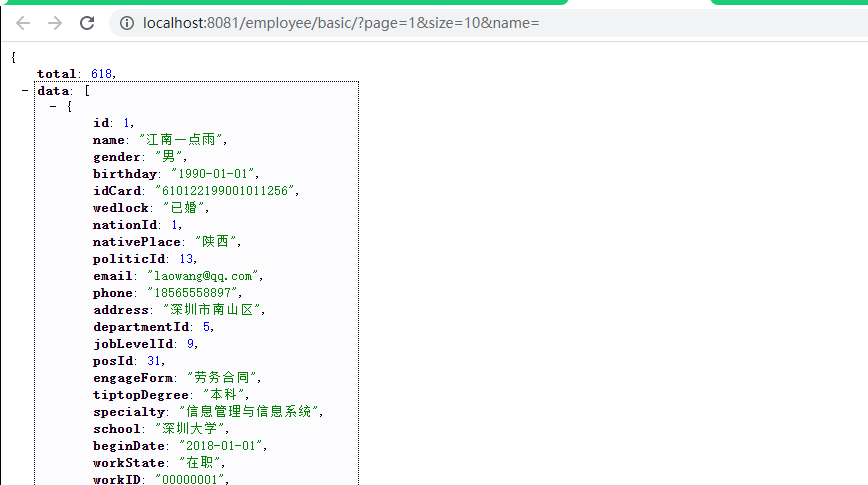
Task: Select the total value 618
Action: point(101,74)
